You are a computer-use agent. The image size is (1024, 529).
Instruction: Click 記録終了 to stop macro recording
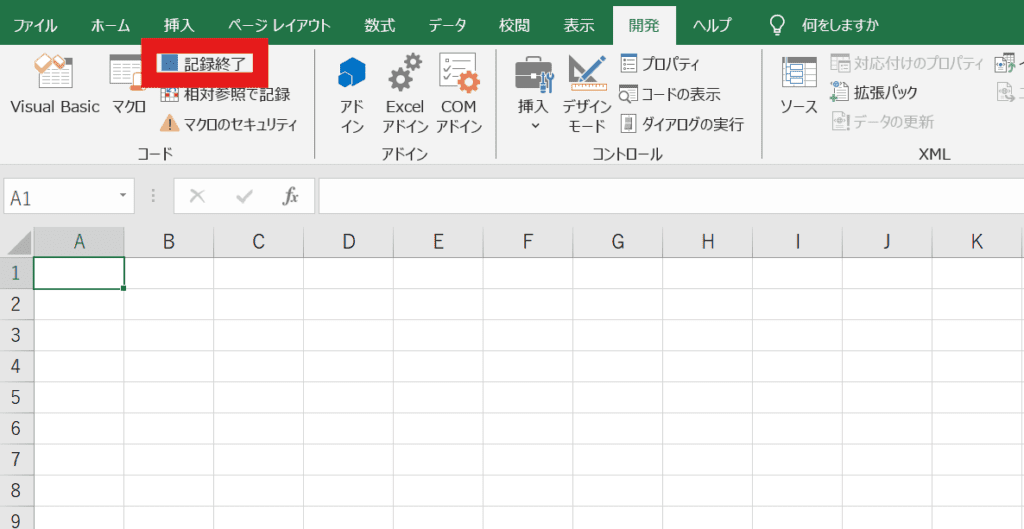coord(205,64)
